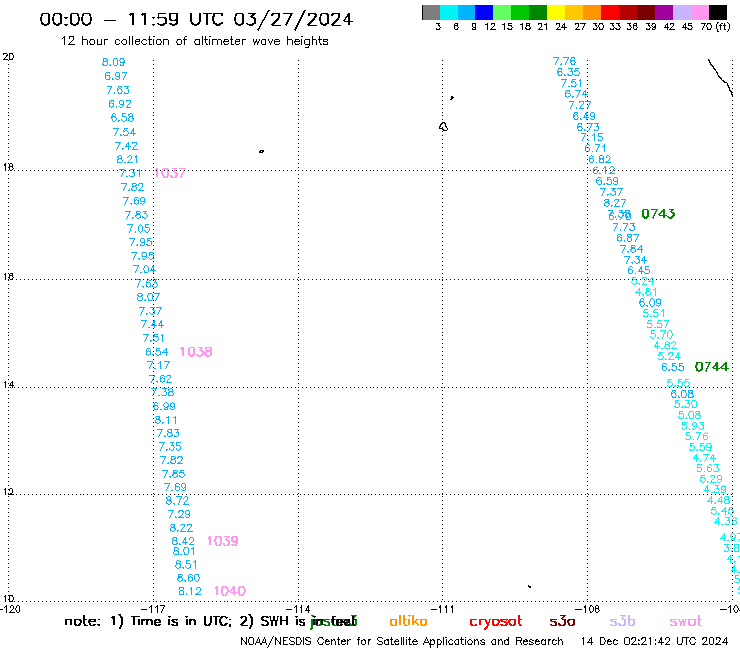Click the wave height value 8.09
Viewport: 740px width, 650px height.
click(113, 62)
